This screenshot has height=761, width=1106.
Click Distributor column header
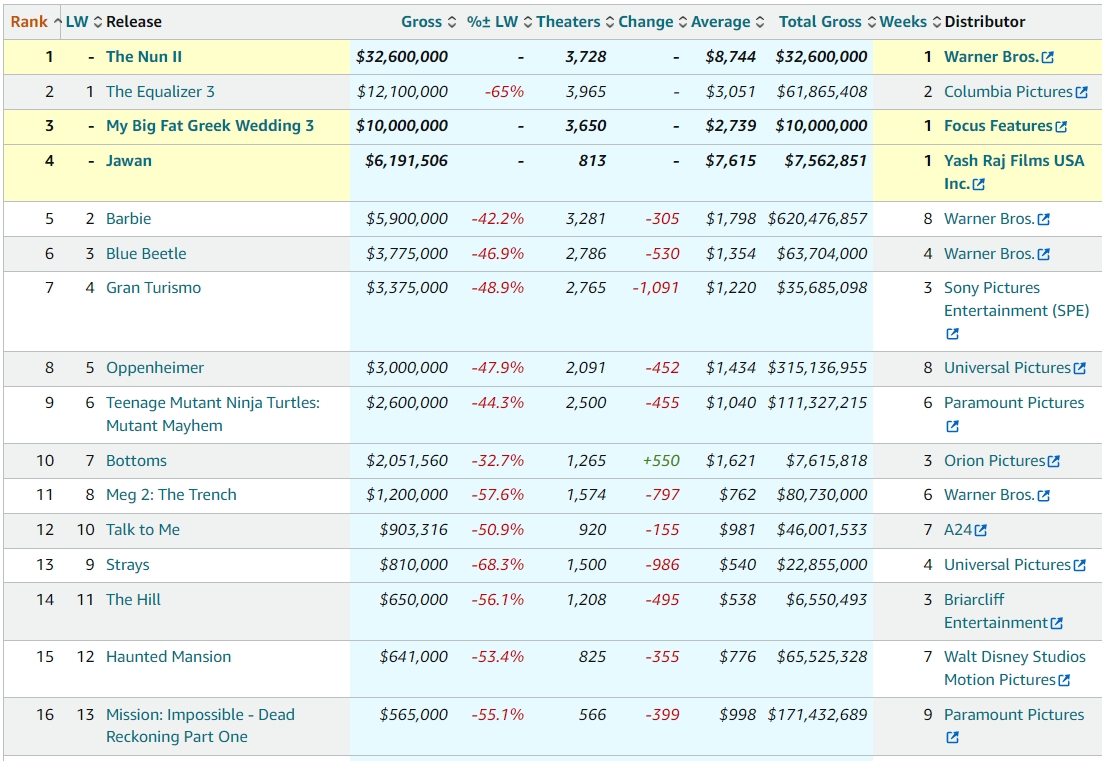(x=985, y=22)
